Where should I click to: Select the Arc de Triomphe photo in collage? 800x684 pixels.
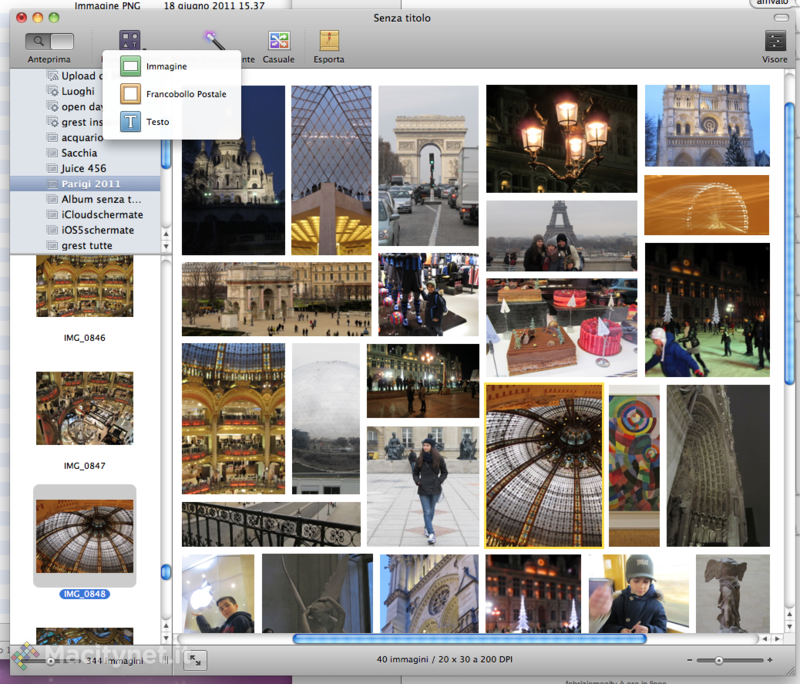[x=429, y=165]
